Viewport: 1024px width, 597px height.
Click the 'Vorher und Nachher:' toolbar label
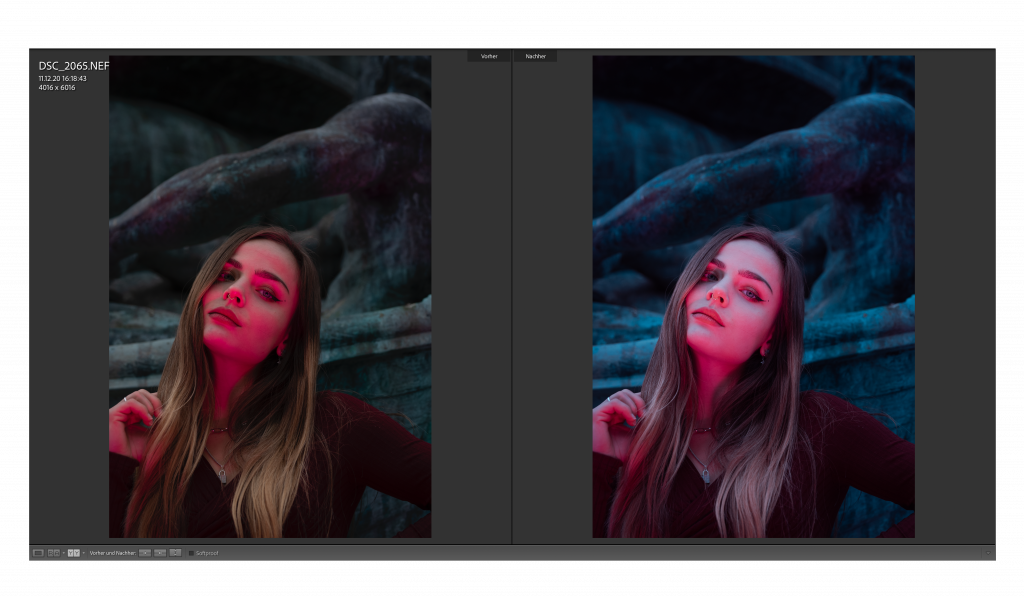pyautogui.click(x=112, y=553)
